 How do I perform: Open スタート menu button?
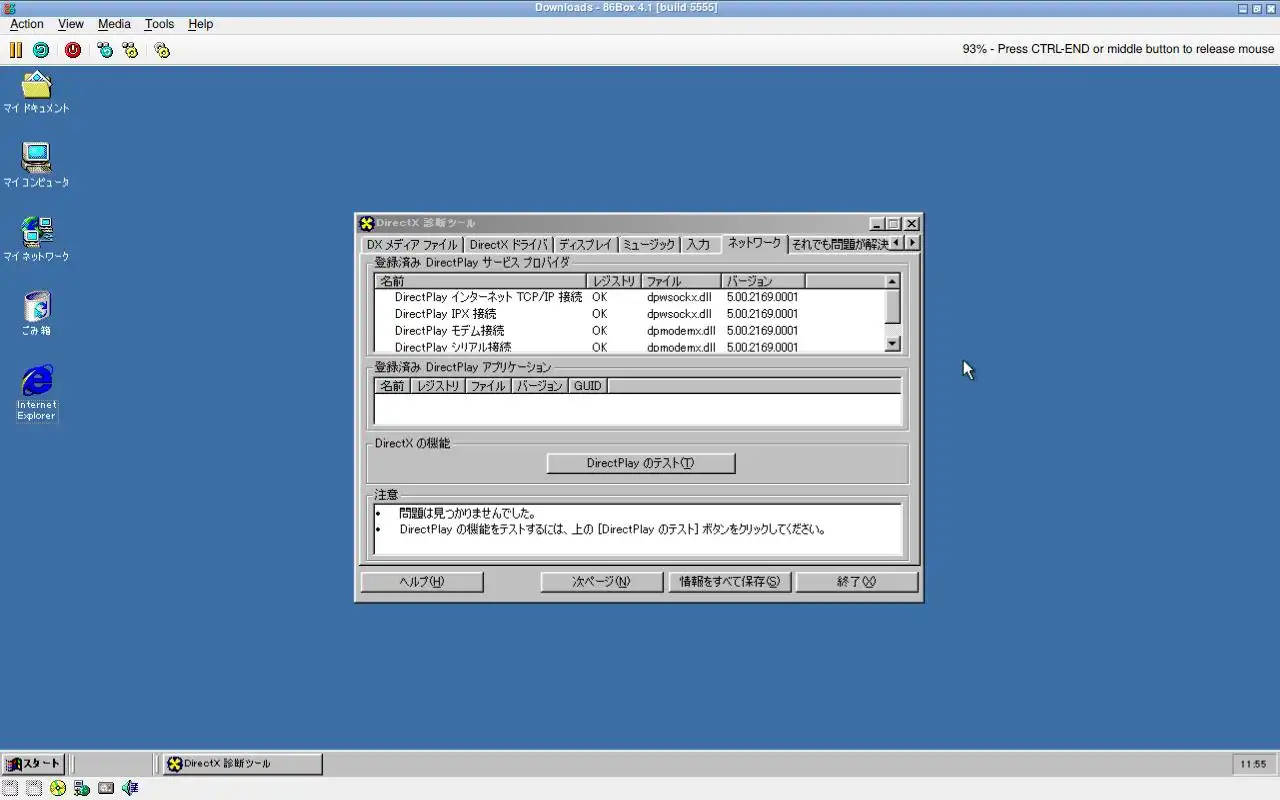pyautogui.click(x=34, y=764)
